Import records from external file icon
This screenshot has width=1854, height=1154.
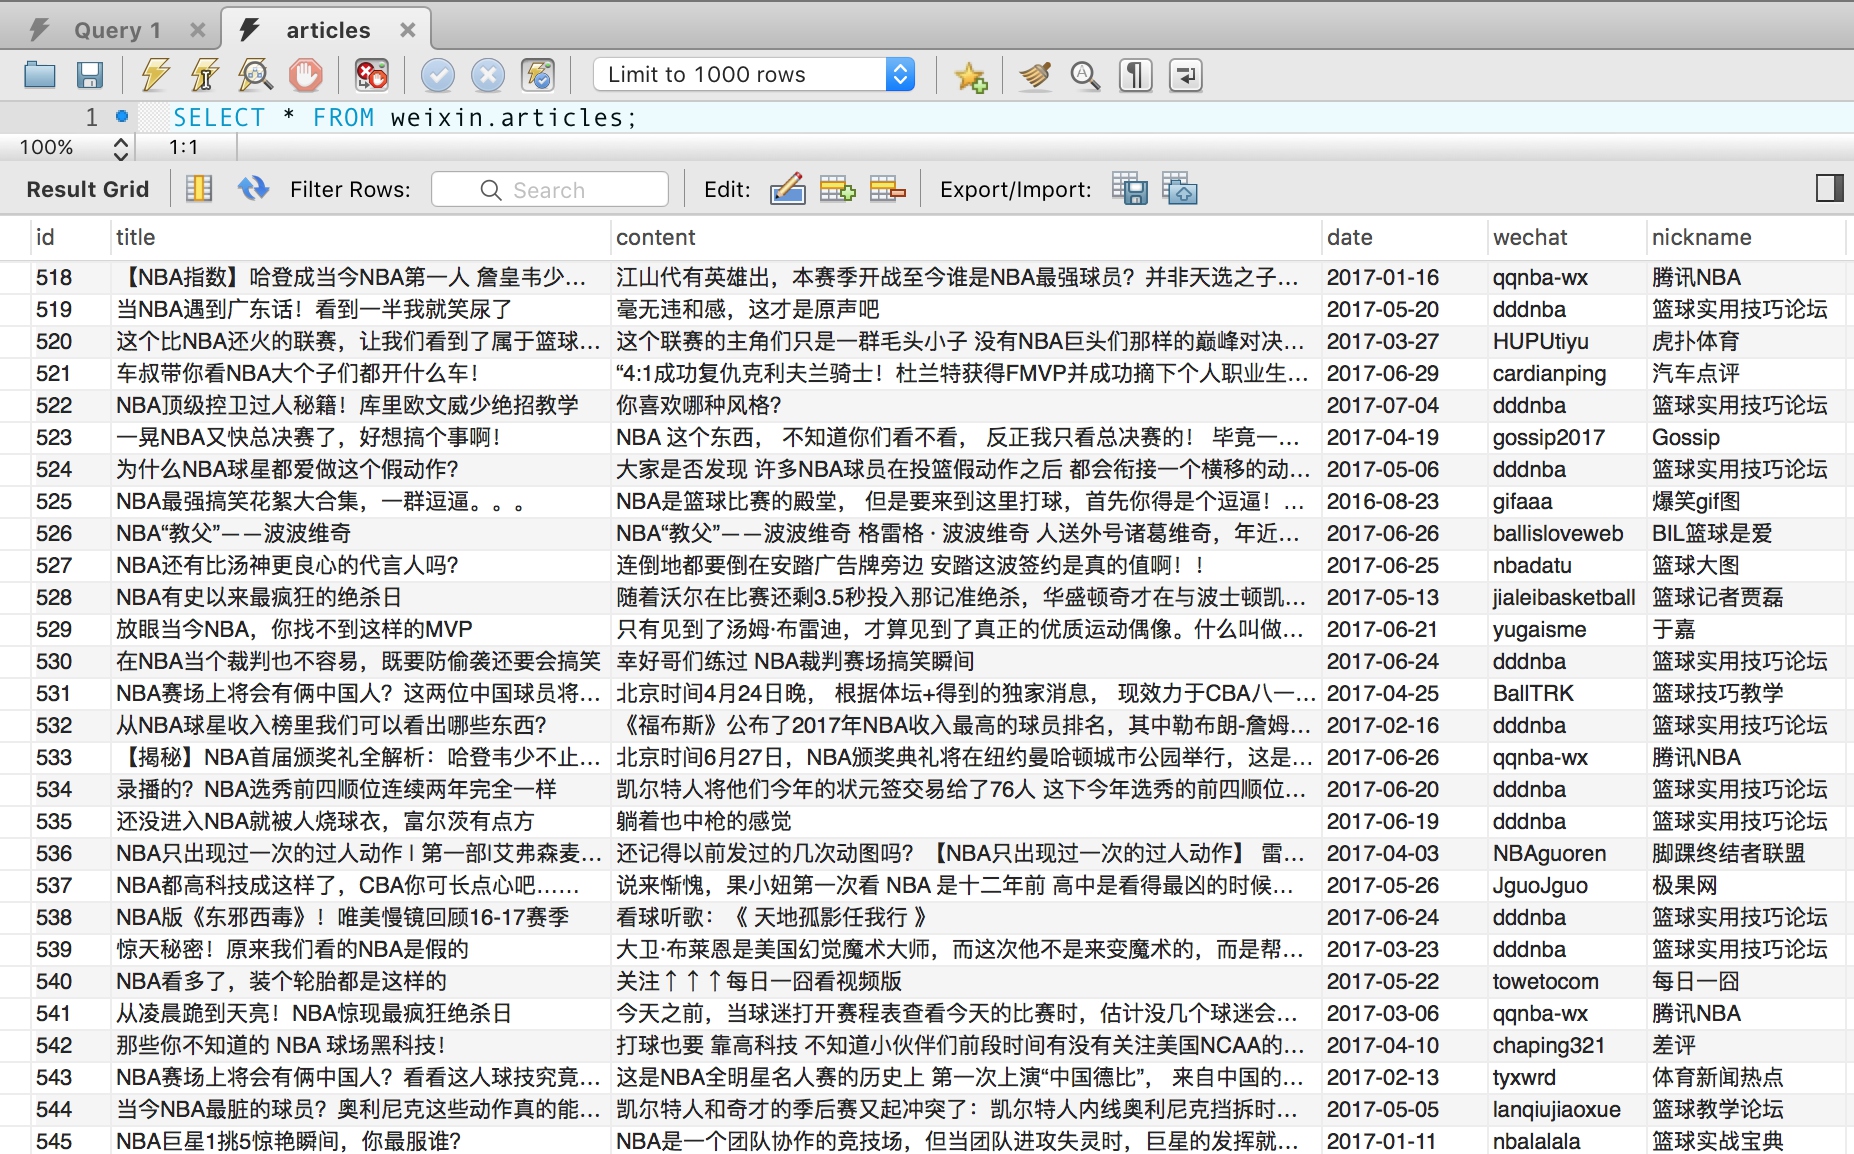(1180, 189)
